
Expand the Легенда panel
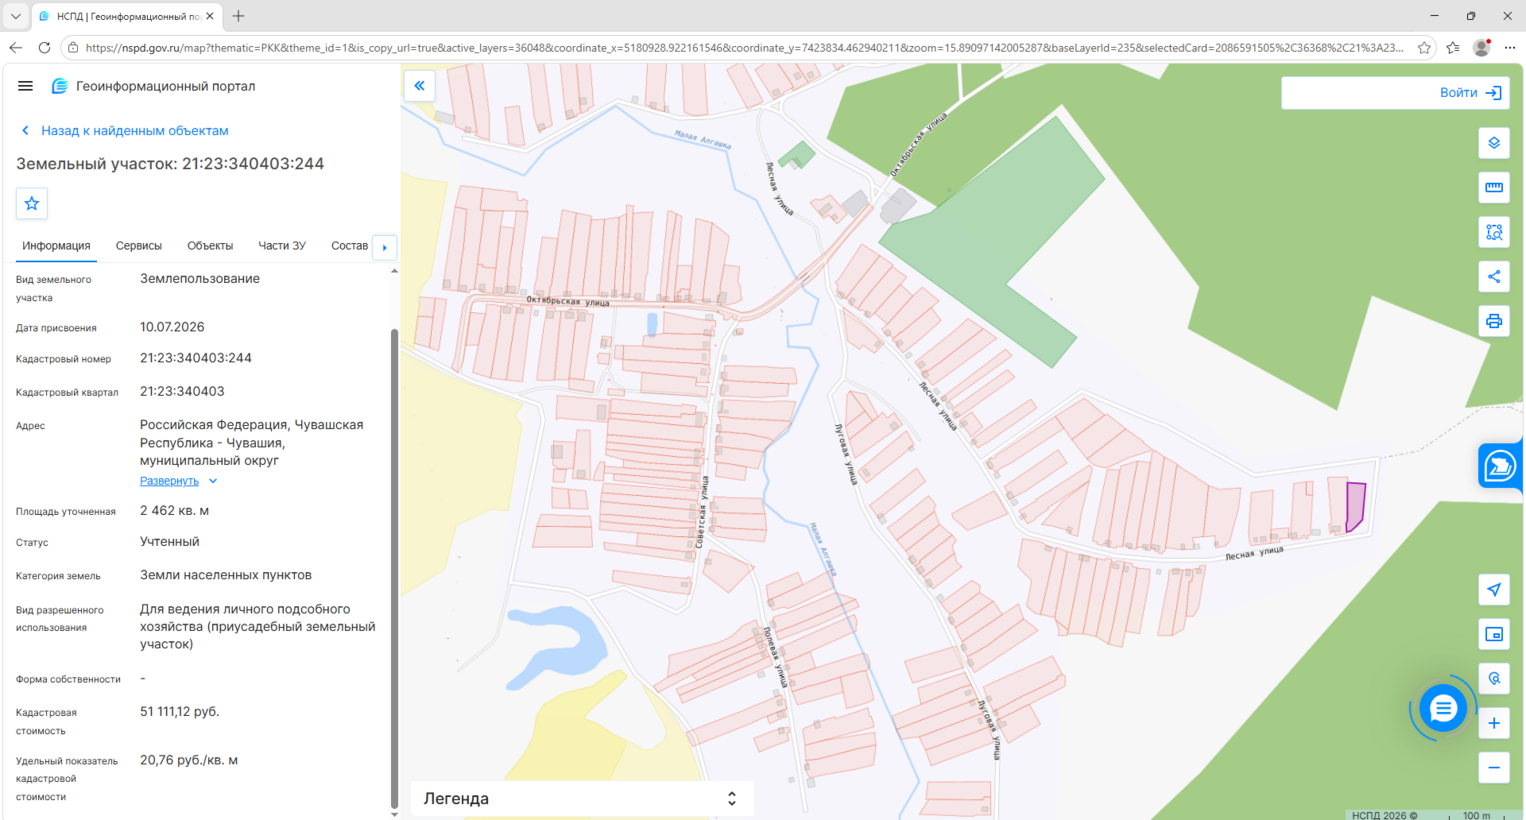582,798
